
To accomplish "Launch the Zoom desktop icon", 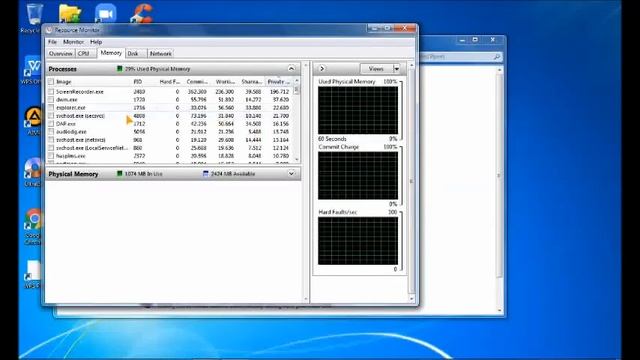I will pos(106,13).
